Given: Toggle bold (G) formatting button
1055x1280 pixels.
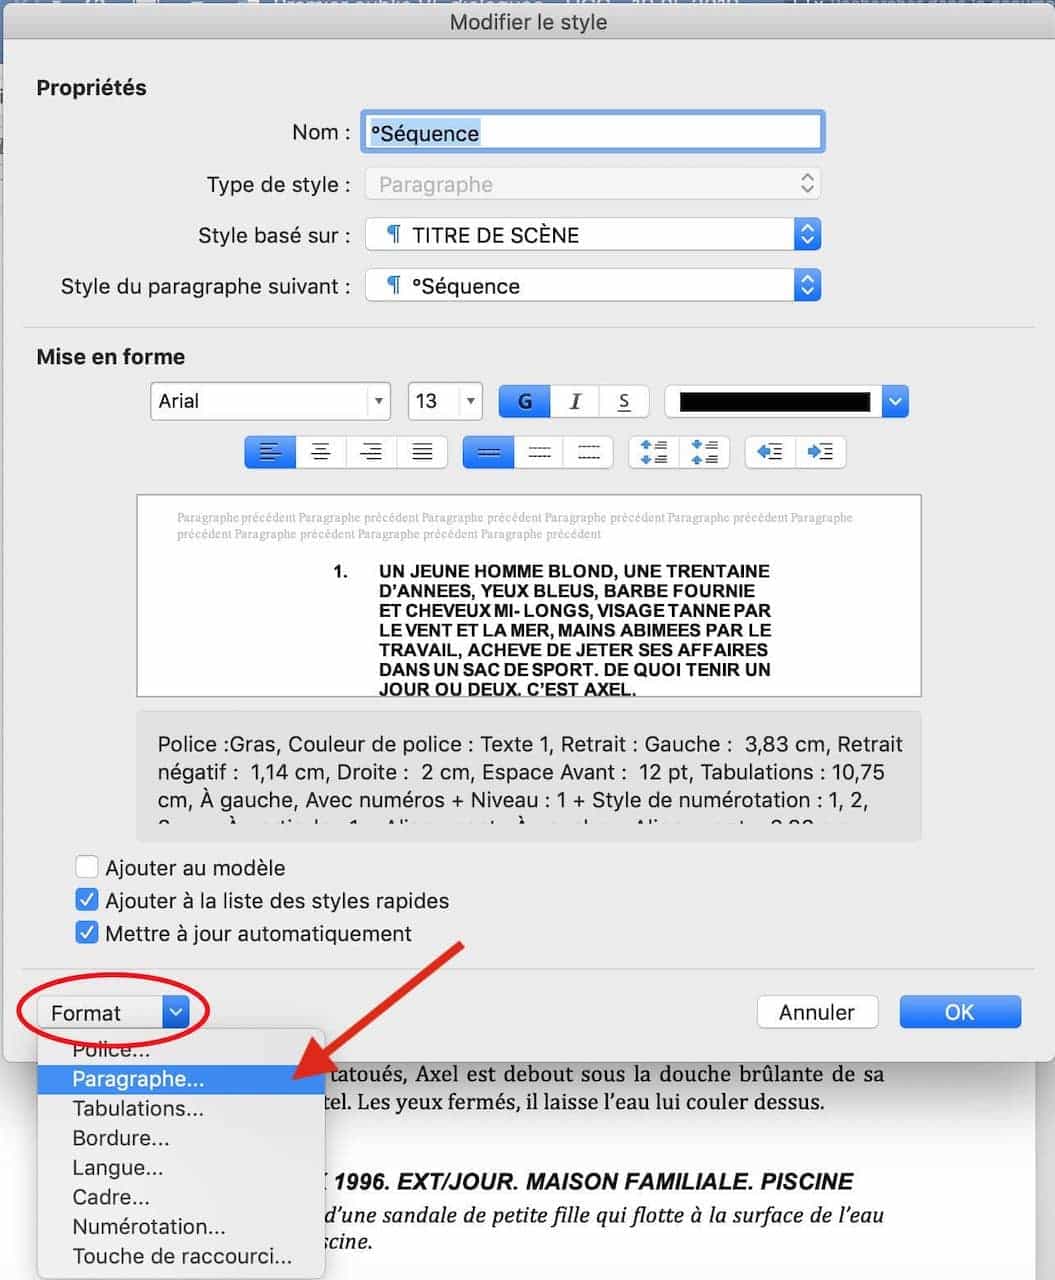Looking at the screenshot, I should pyautogui.click(x=524, y=402).
